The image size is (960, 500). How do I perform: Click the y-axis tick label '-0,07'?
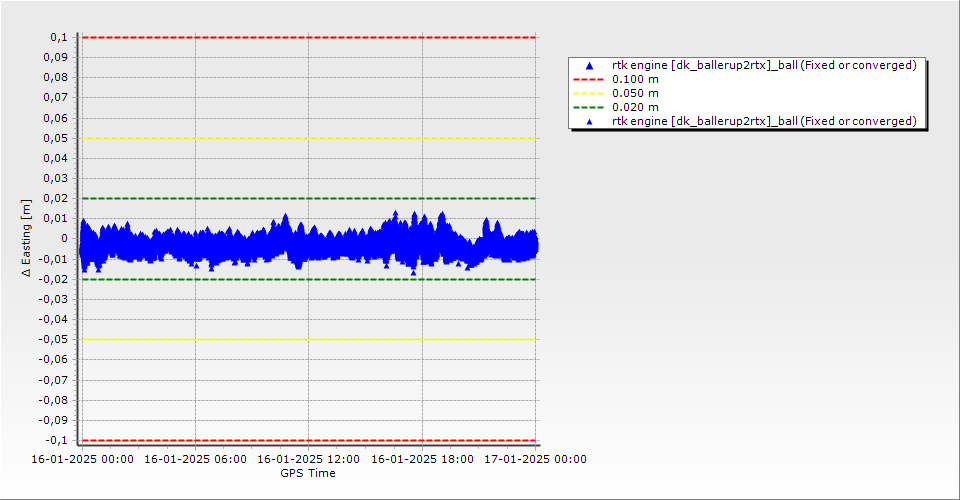[53, 380]
